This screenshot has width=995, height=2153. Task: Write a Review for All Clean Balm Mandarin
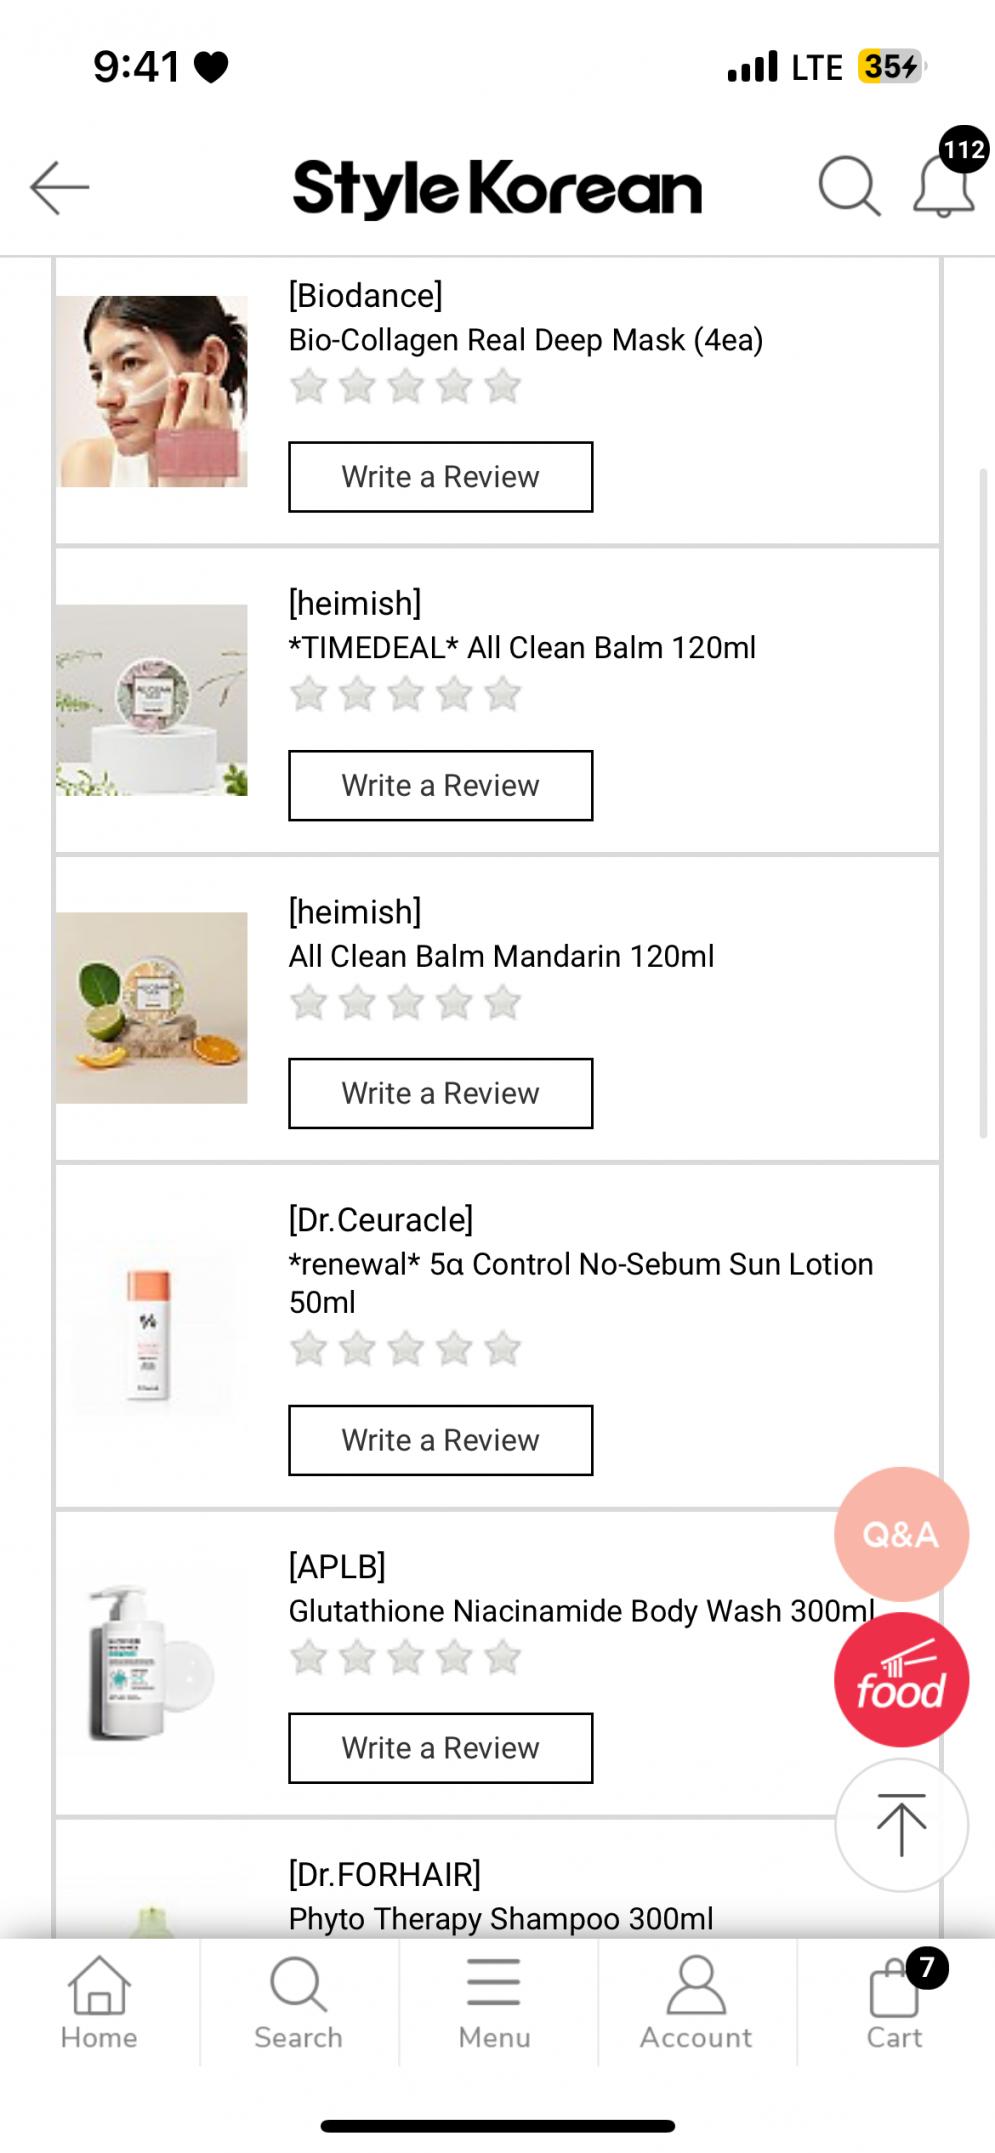click(440, 1094)
